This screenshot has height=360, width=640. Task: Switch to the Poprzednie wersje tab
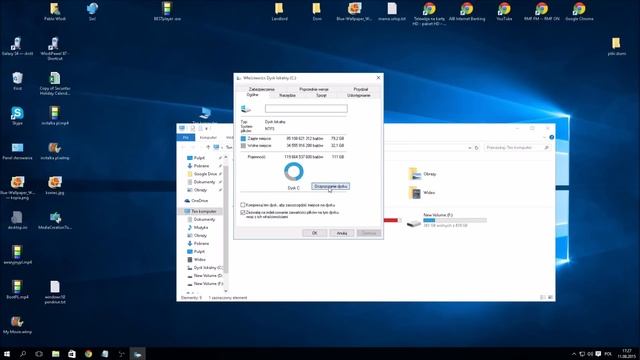pos(314,89)
